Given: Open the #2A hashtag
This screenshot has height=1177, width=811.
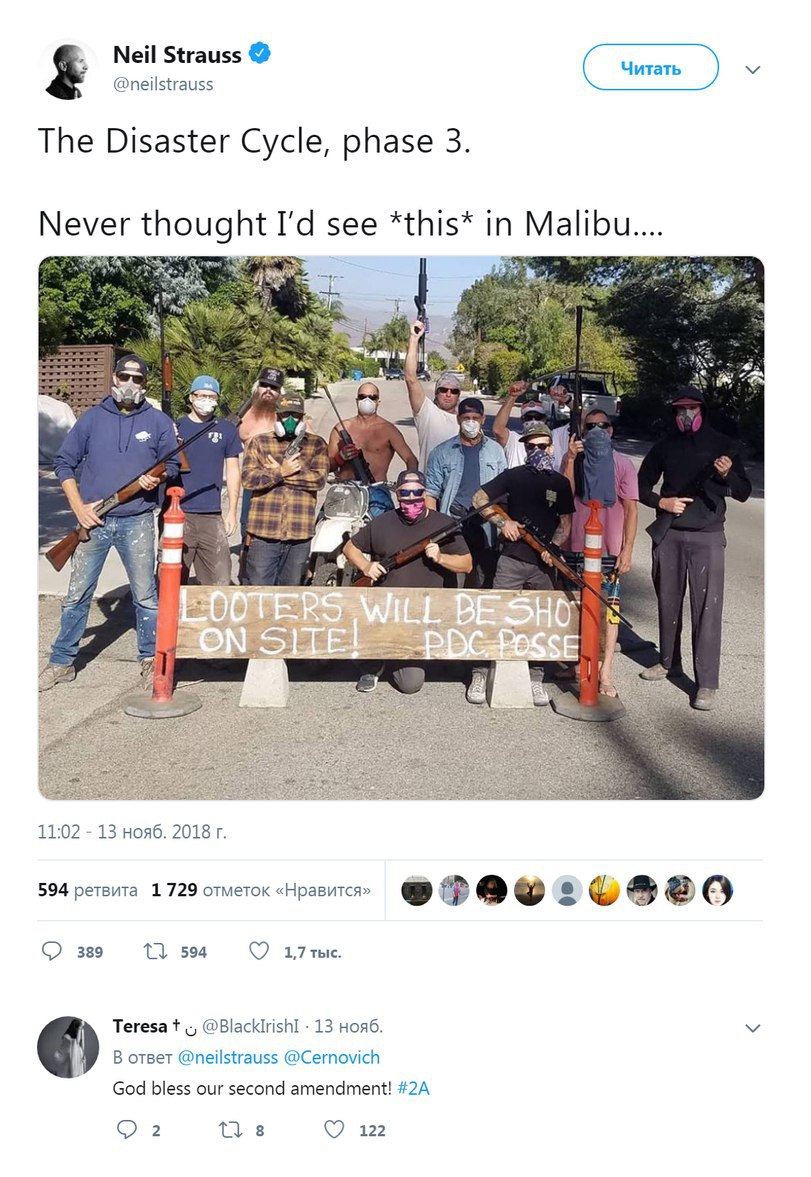Looking at the screenshot, I should (413, 1088).
